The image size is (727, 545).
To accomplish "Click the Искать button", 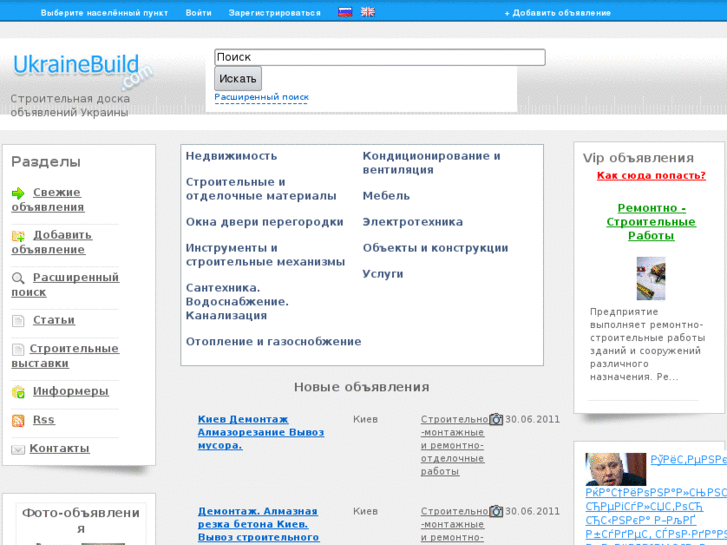I will pos(238,79).
